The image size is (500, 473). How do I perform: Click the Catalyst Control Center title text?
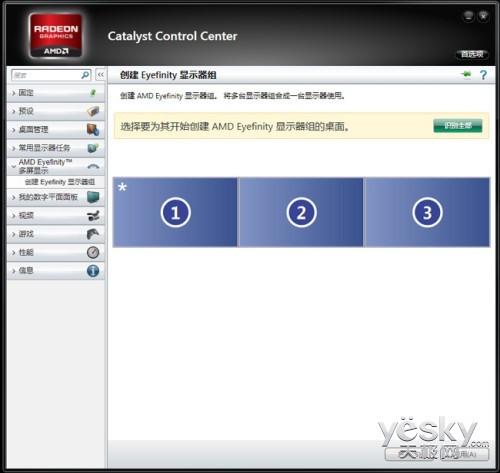172,36
